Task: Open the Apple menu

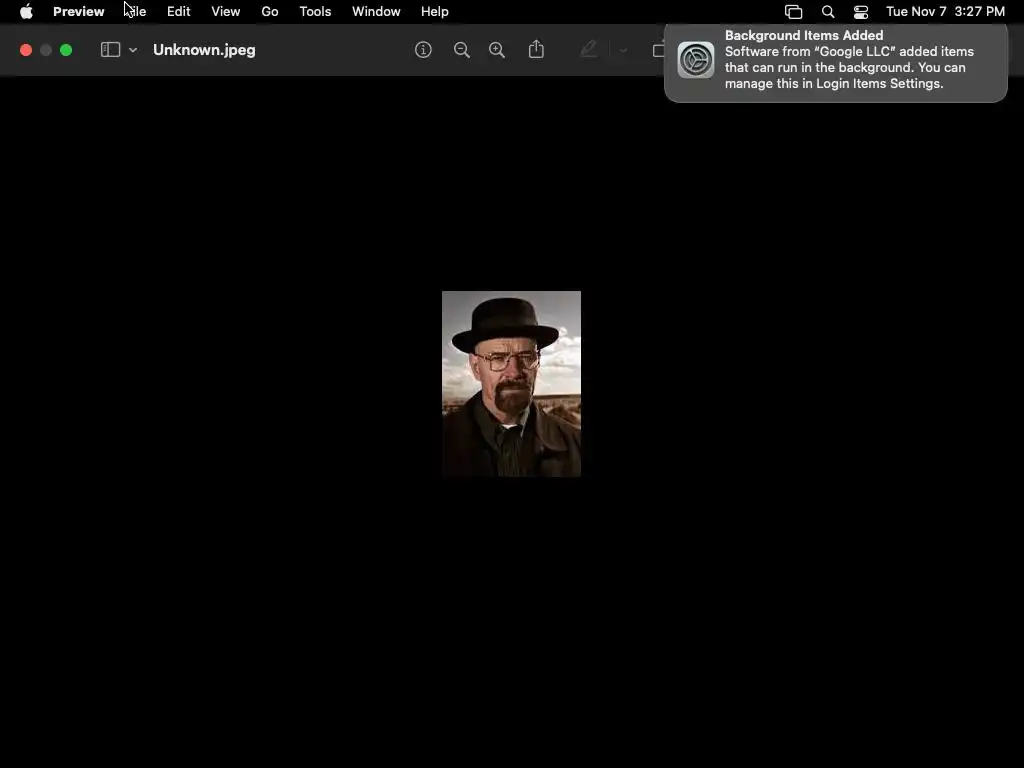Action: pyautogui.click(x=26, y=12)
